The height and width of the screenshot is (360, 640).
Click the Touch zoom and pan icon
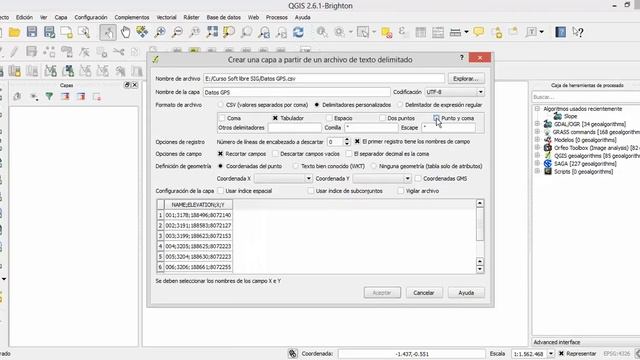(x=108, y=32)
